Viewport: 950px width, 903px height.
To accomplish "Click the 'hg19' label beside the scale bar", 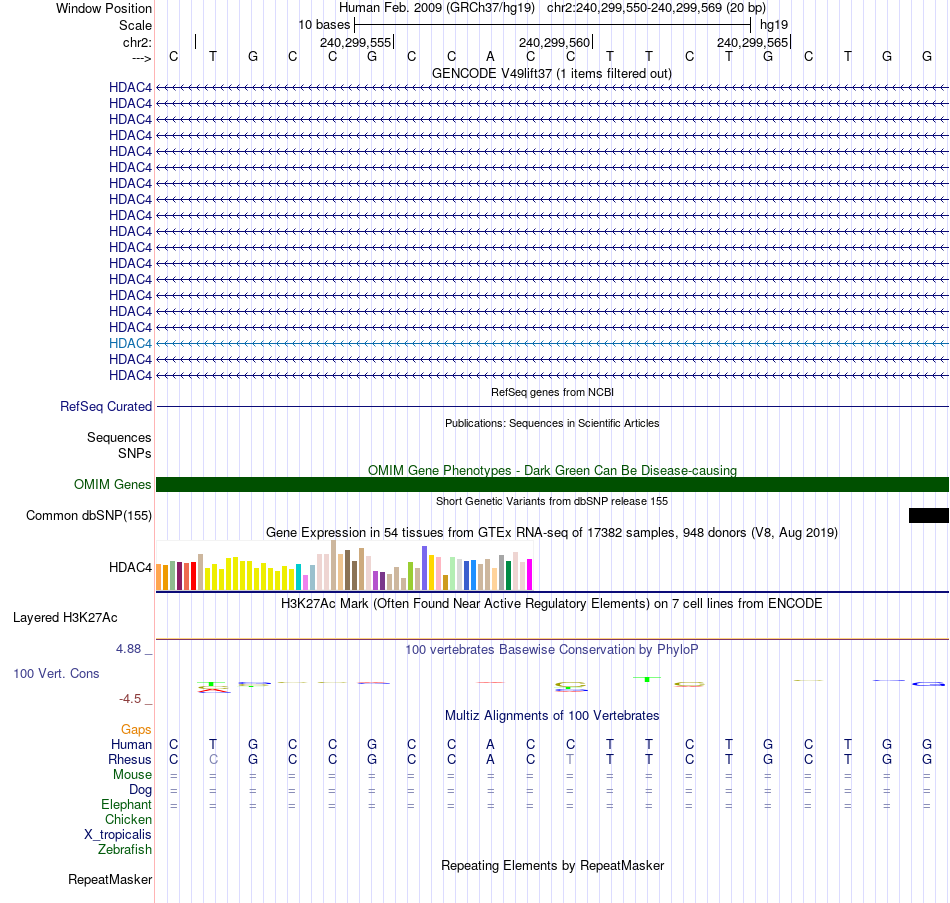I will pos(774,25).
